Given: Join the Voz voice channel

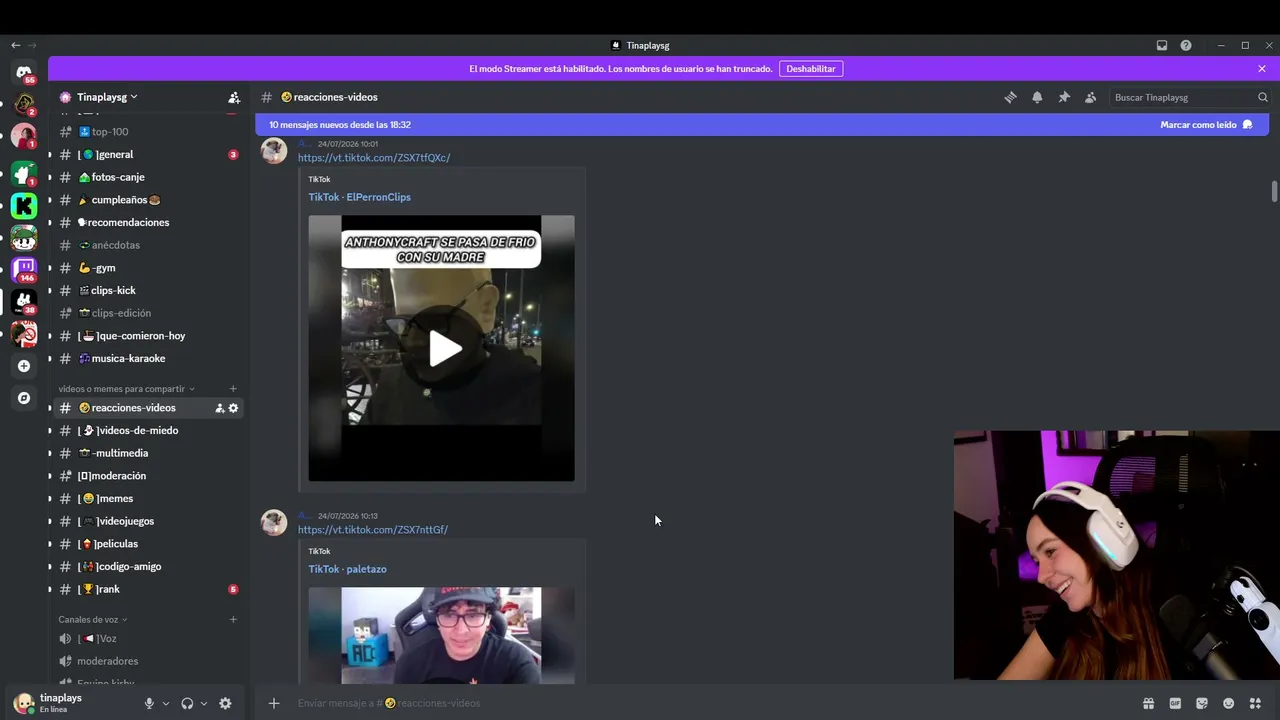Looking at the screenshot, I should point(148,639).
